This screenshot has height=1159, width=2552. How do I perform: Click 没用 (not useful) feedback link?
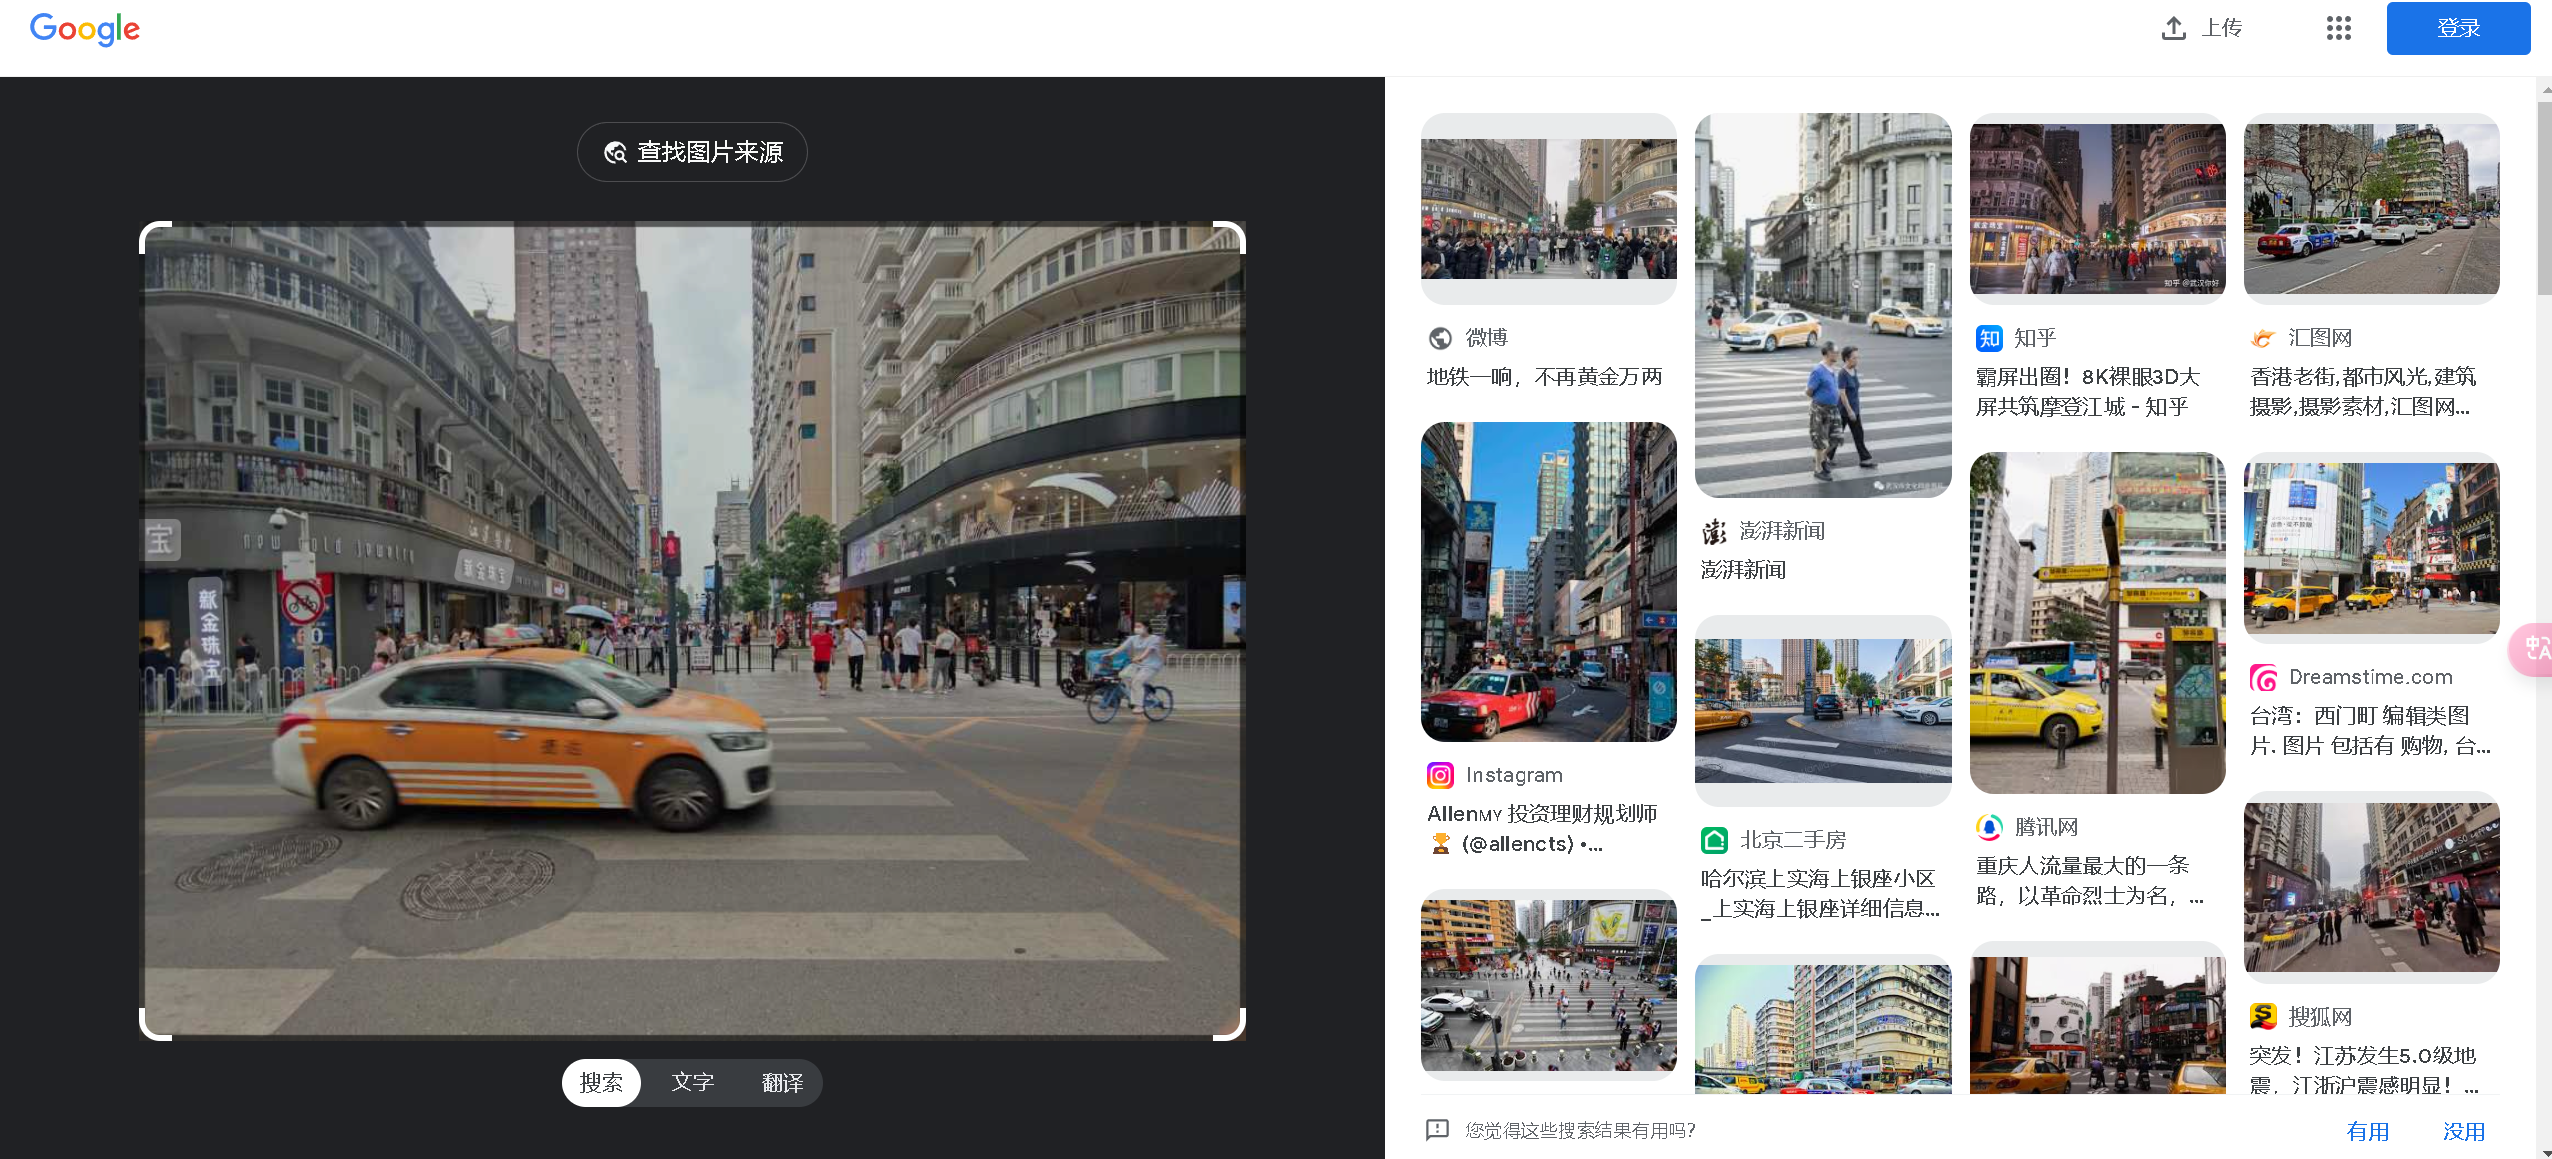pos(2463,1131)
